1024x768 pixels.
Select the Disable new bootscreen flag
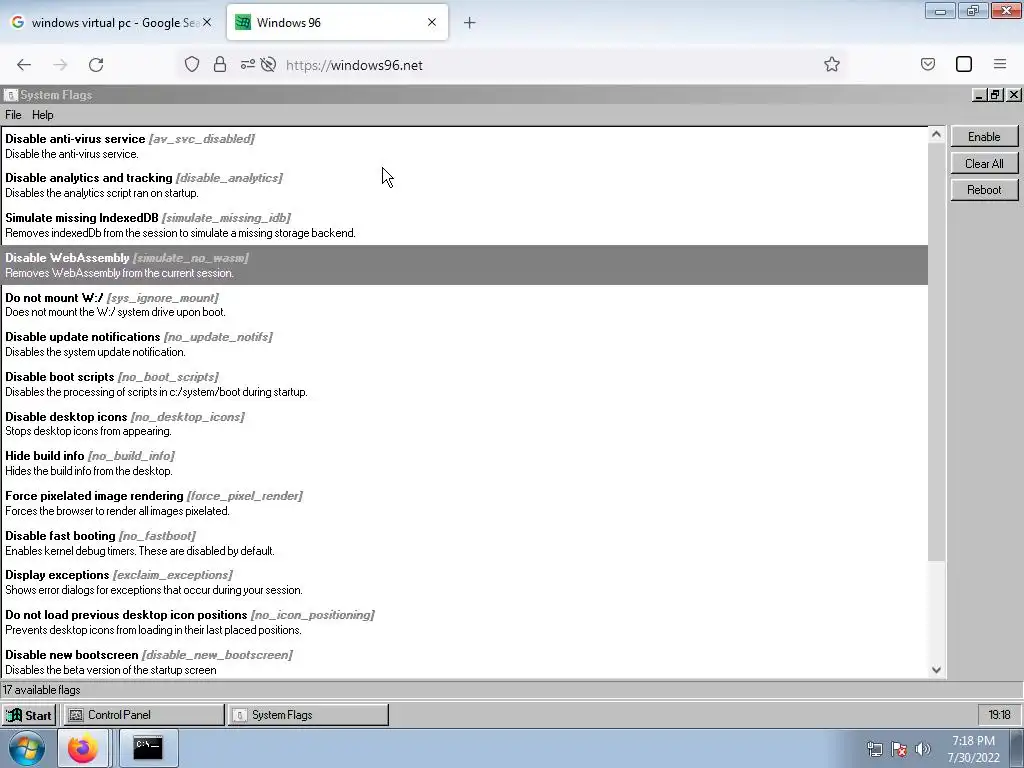464,660
